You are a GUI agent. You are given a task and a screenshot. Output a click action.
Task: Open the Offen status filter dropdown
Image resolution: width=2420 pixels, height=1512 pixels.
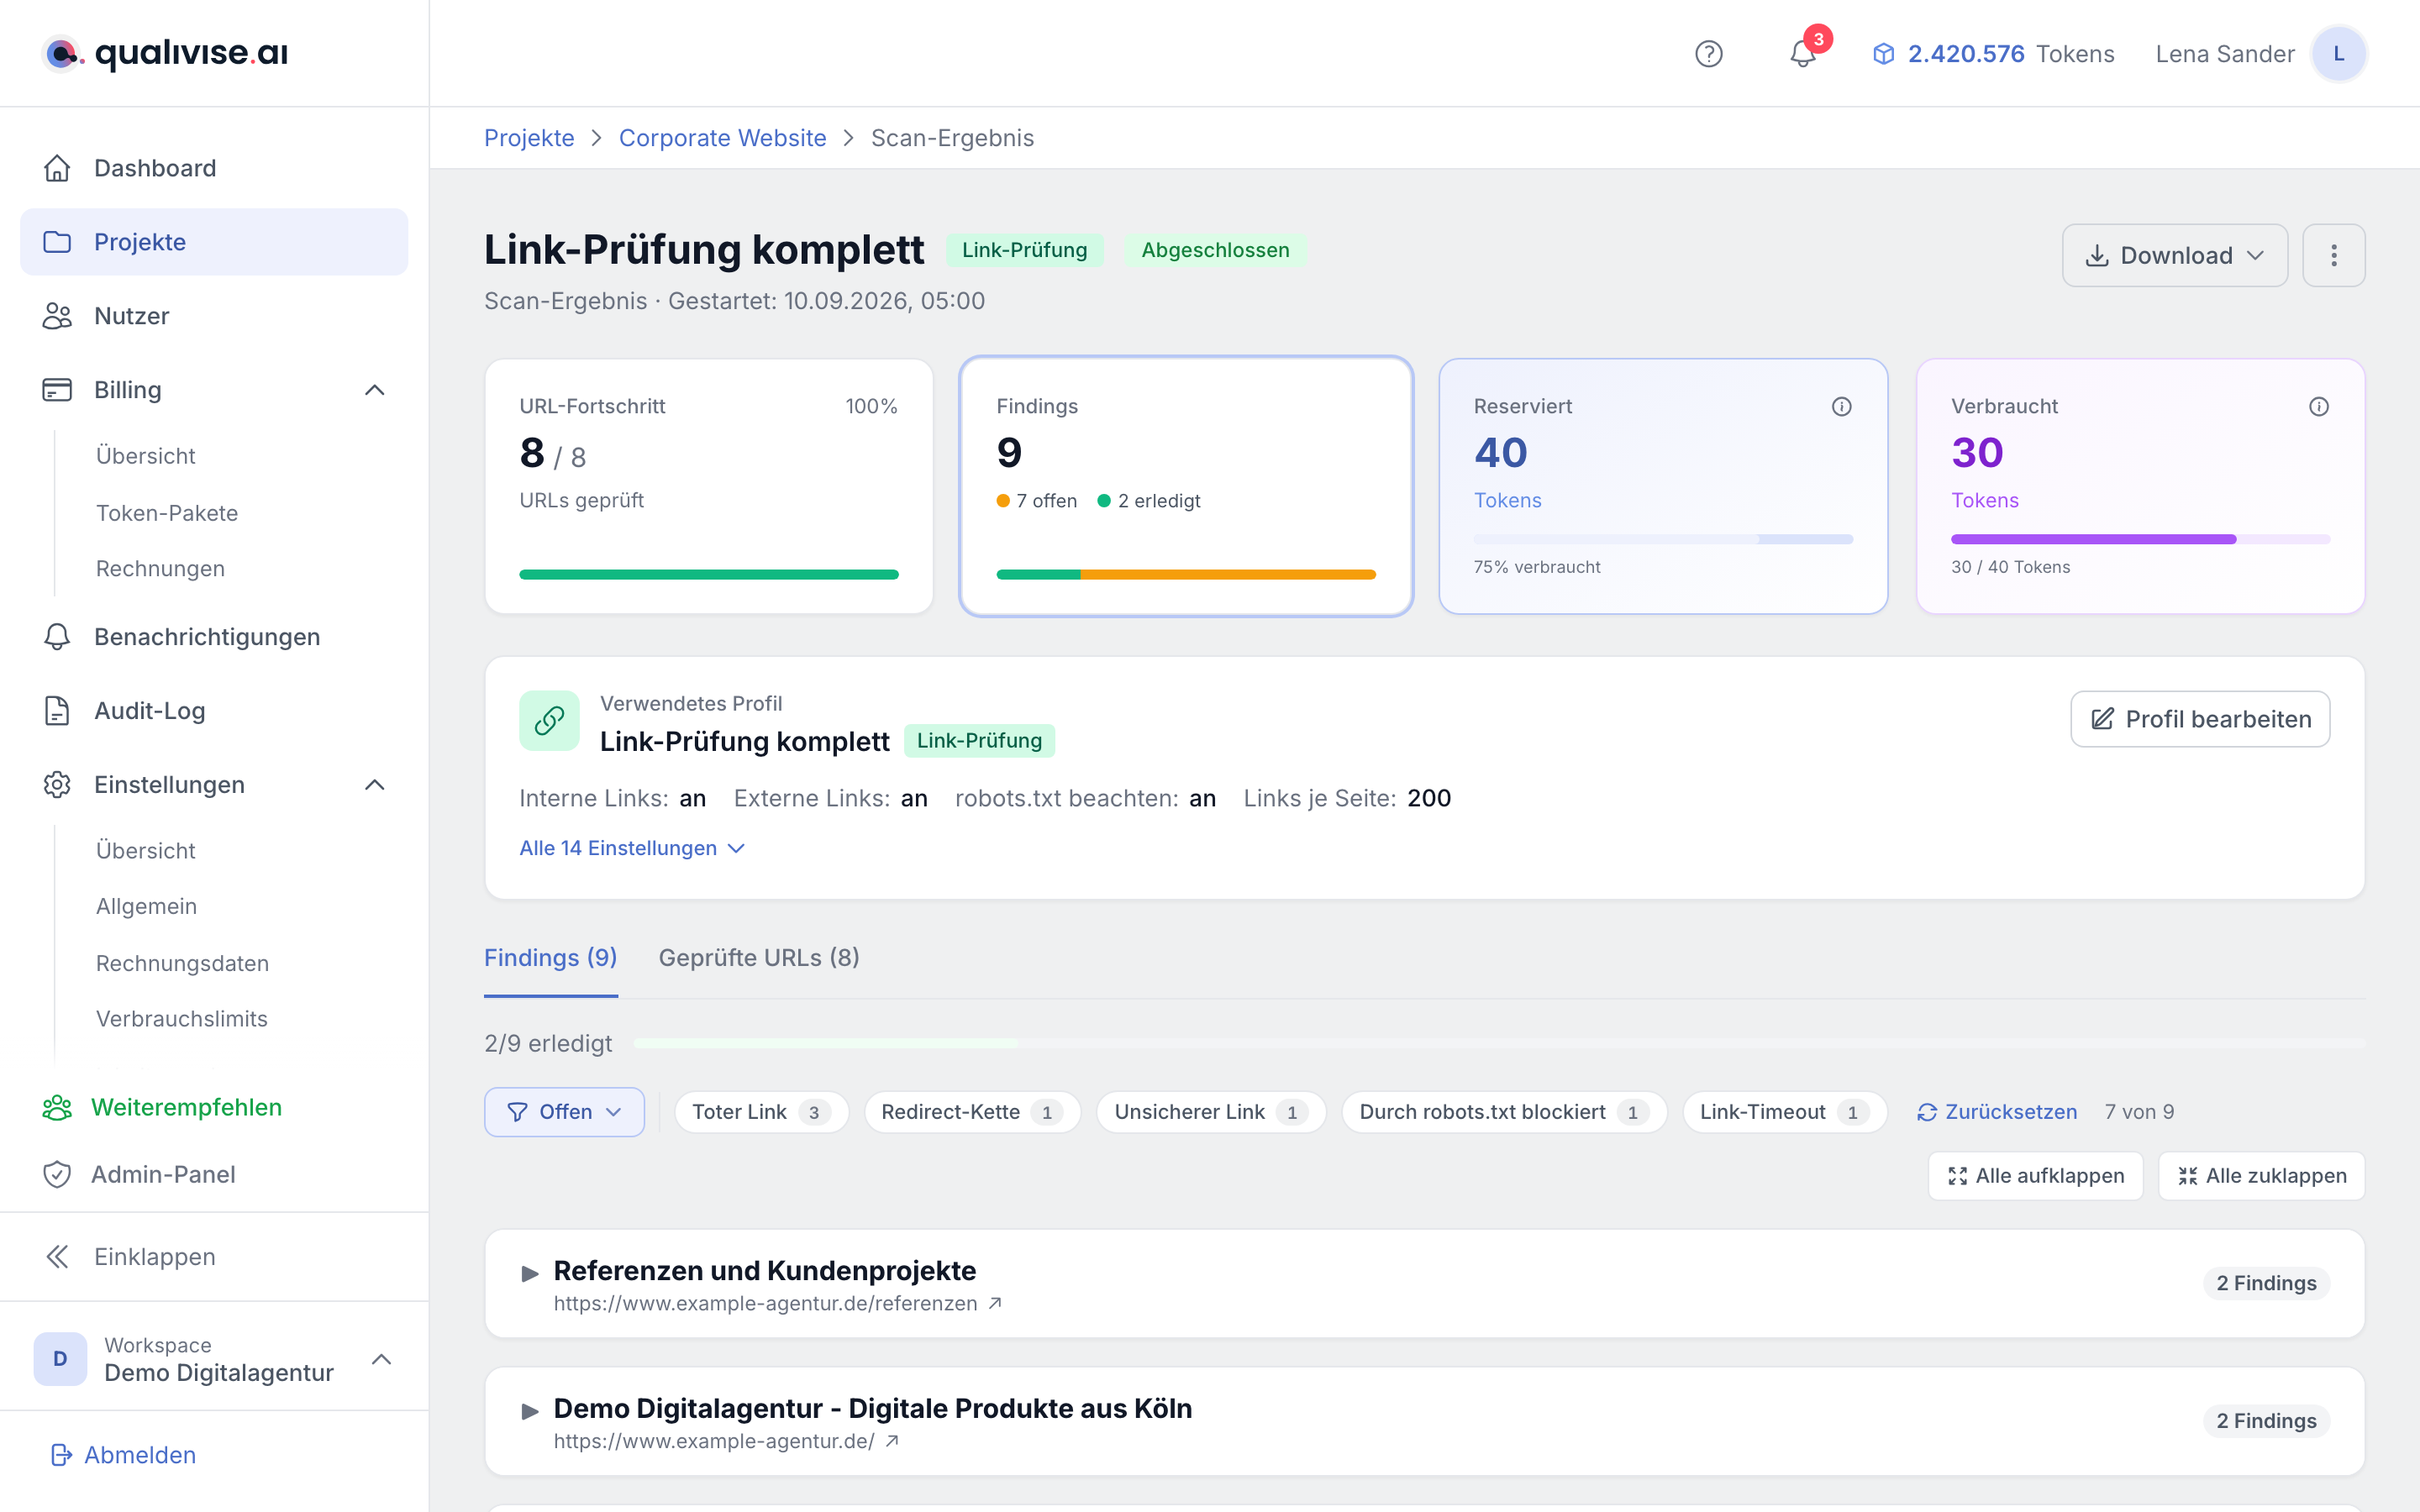[564, 1112]
